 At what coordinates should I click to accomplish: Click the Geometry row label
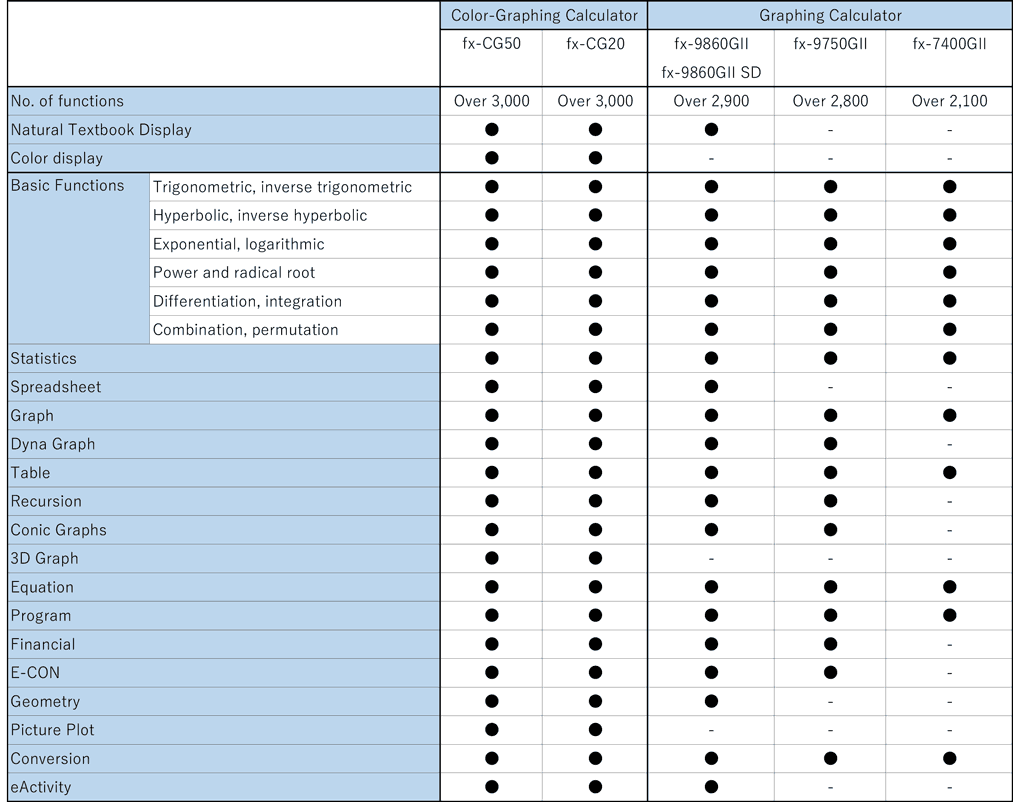pyautogui.click(x=45, y=701)
